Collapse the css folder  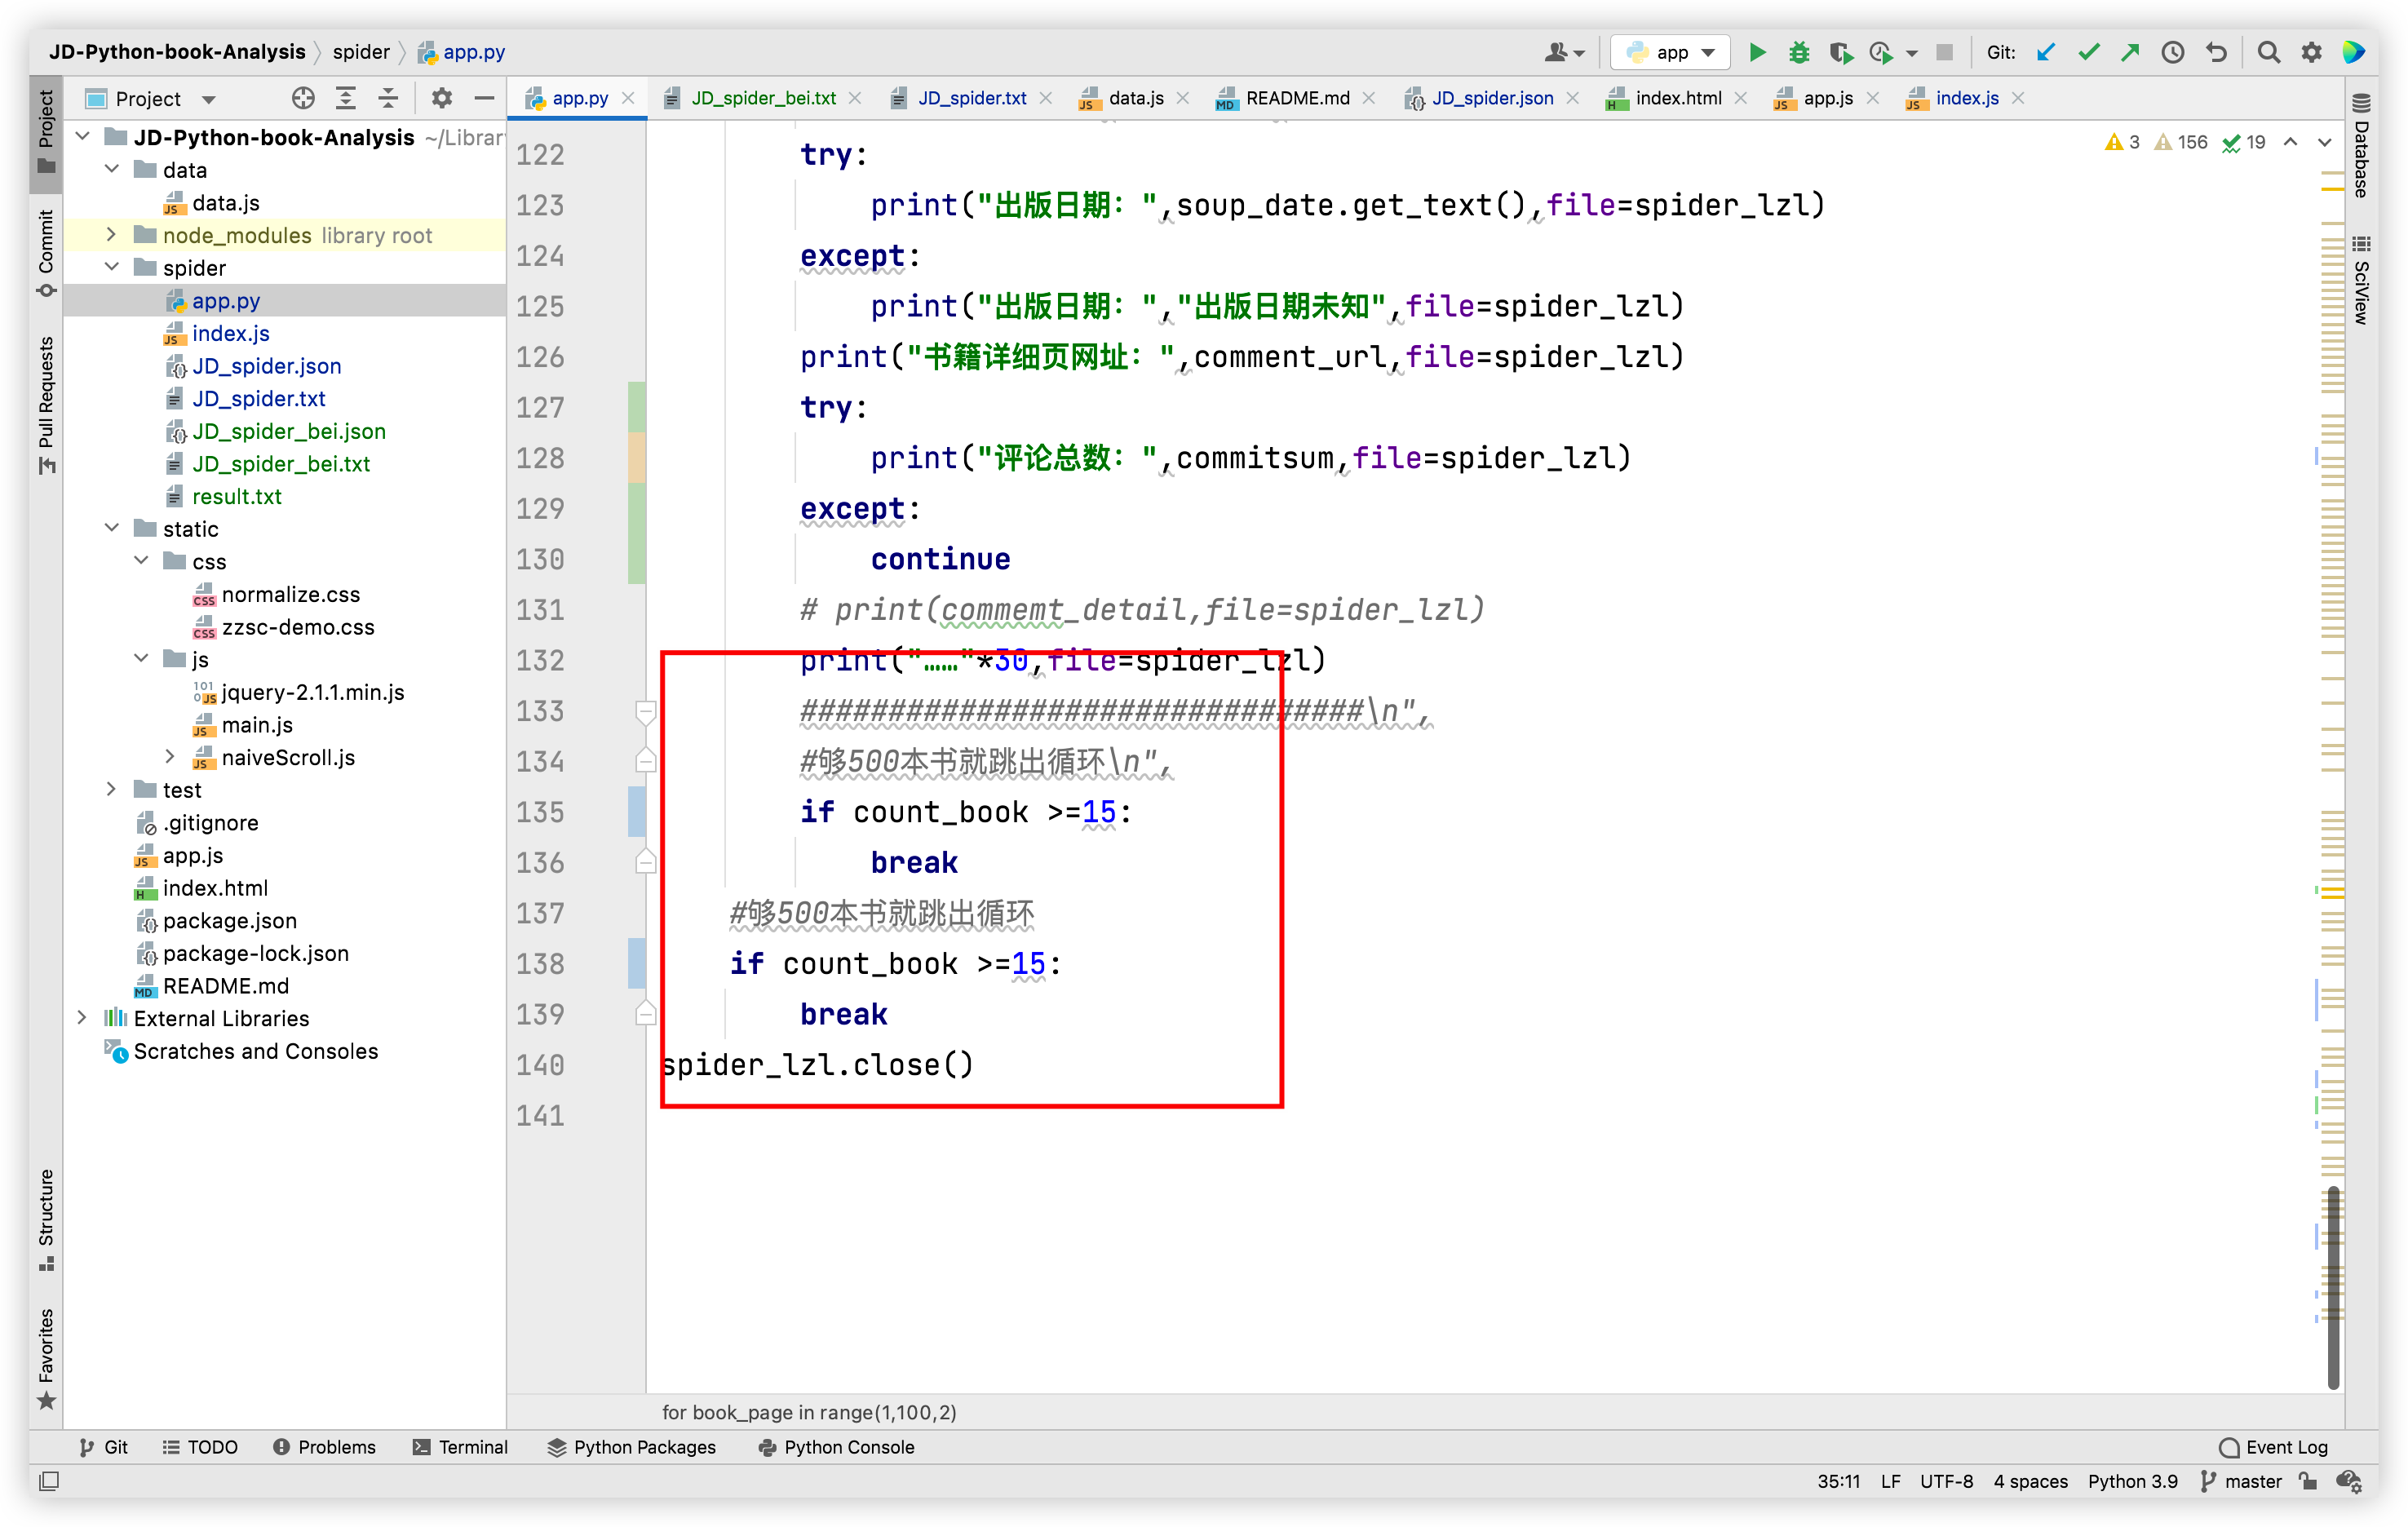click(x=141, y=561)
